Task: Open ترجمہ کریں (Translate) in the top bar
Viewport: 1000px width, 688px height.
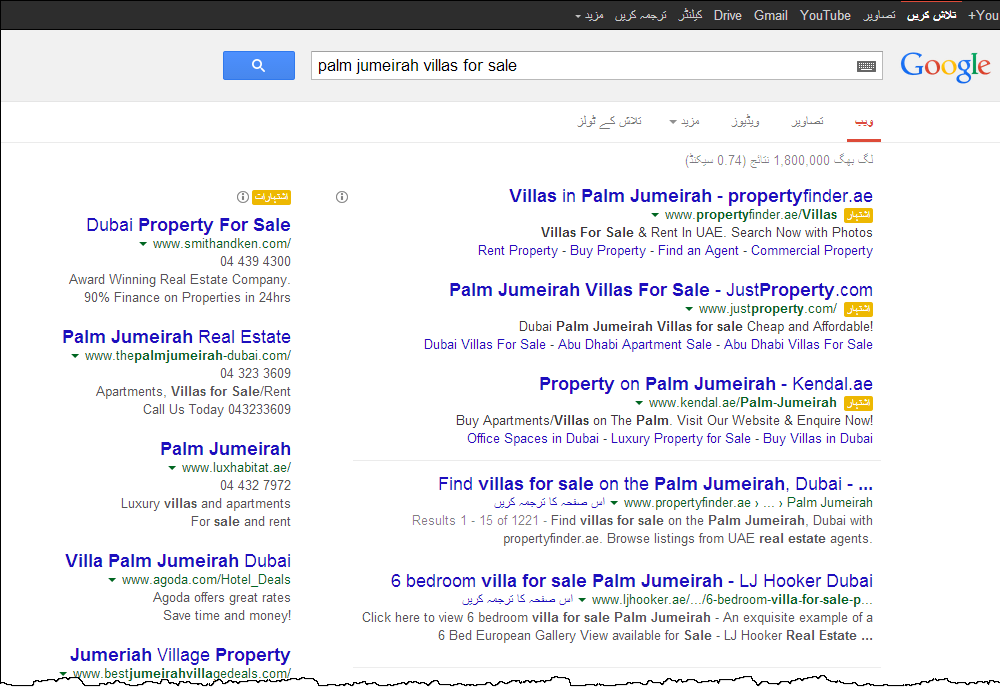Action: coord(640,15)
